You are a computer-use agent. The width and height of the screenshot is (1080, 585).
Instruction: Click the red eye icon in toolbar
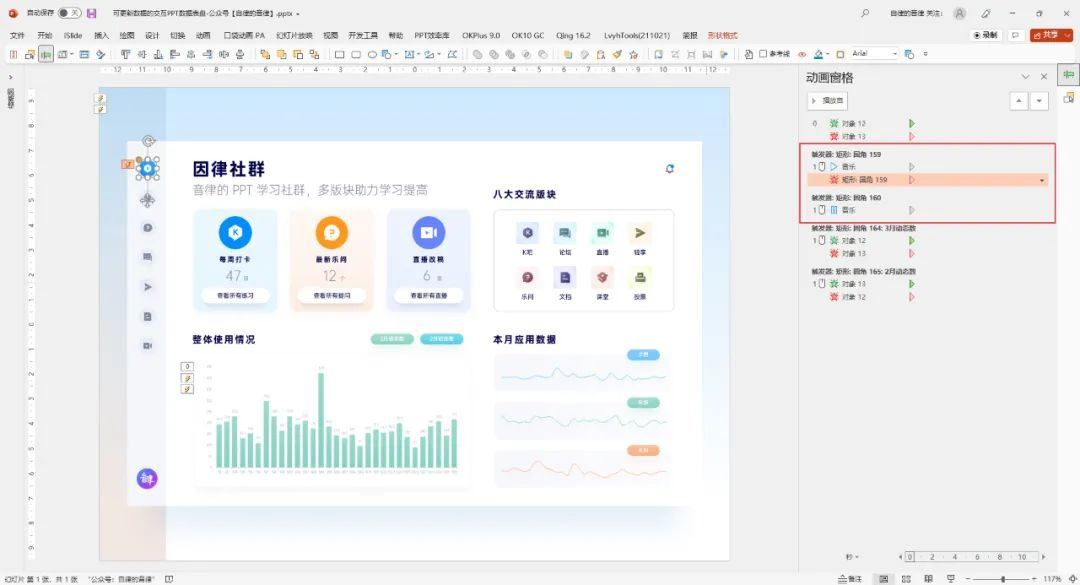click(x=801, y=54)
